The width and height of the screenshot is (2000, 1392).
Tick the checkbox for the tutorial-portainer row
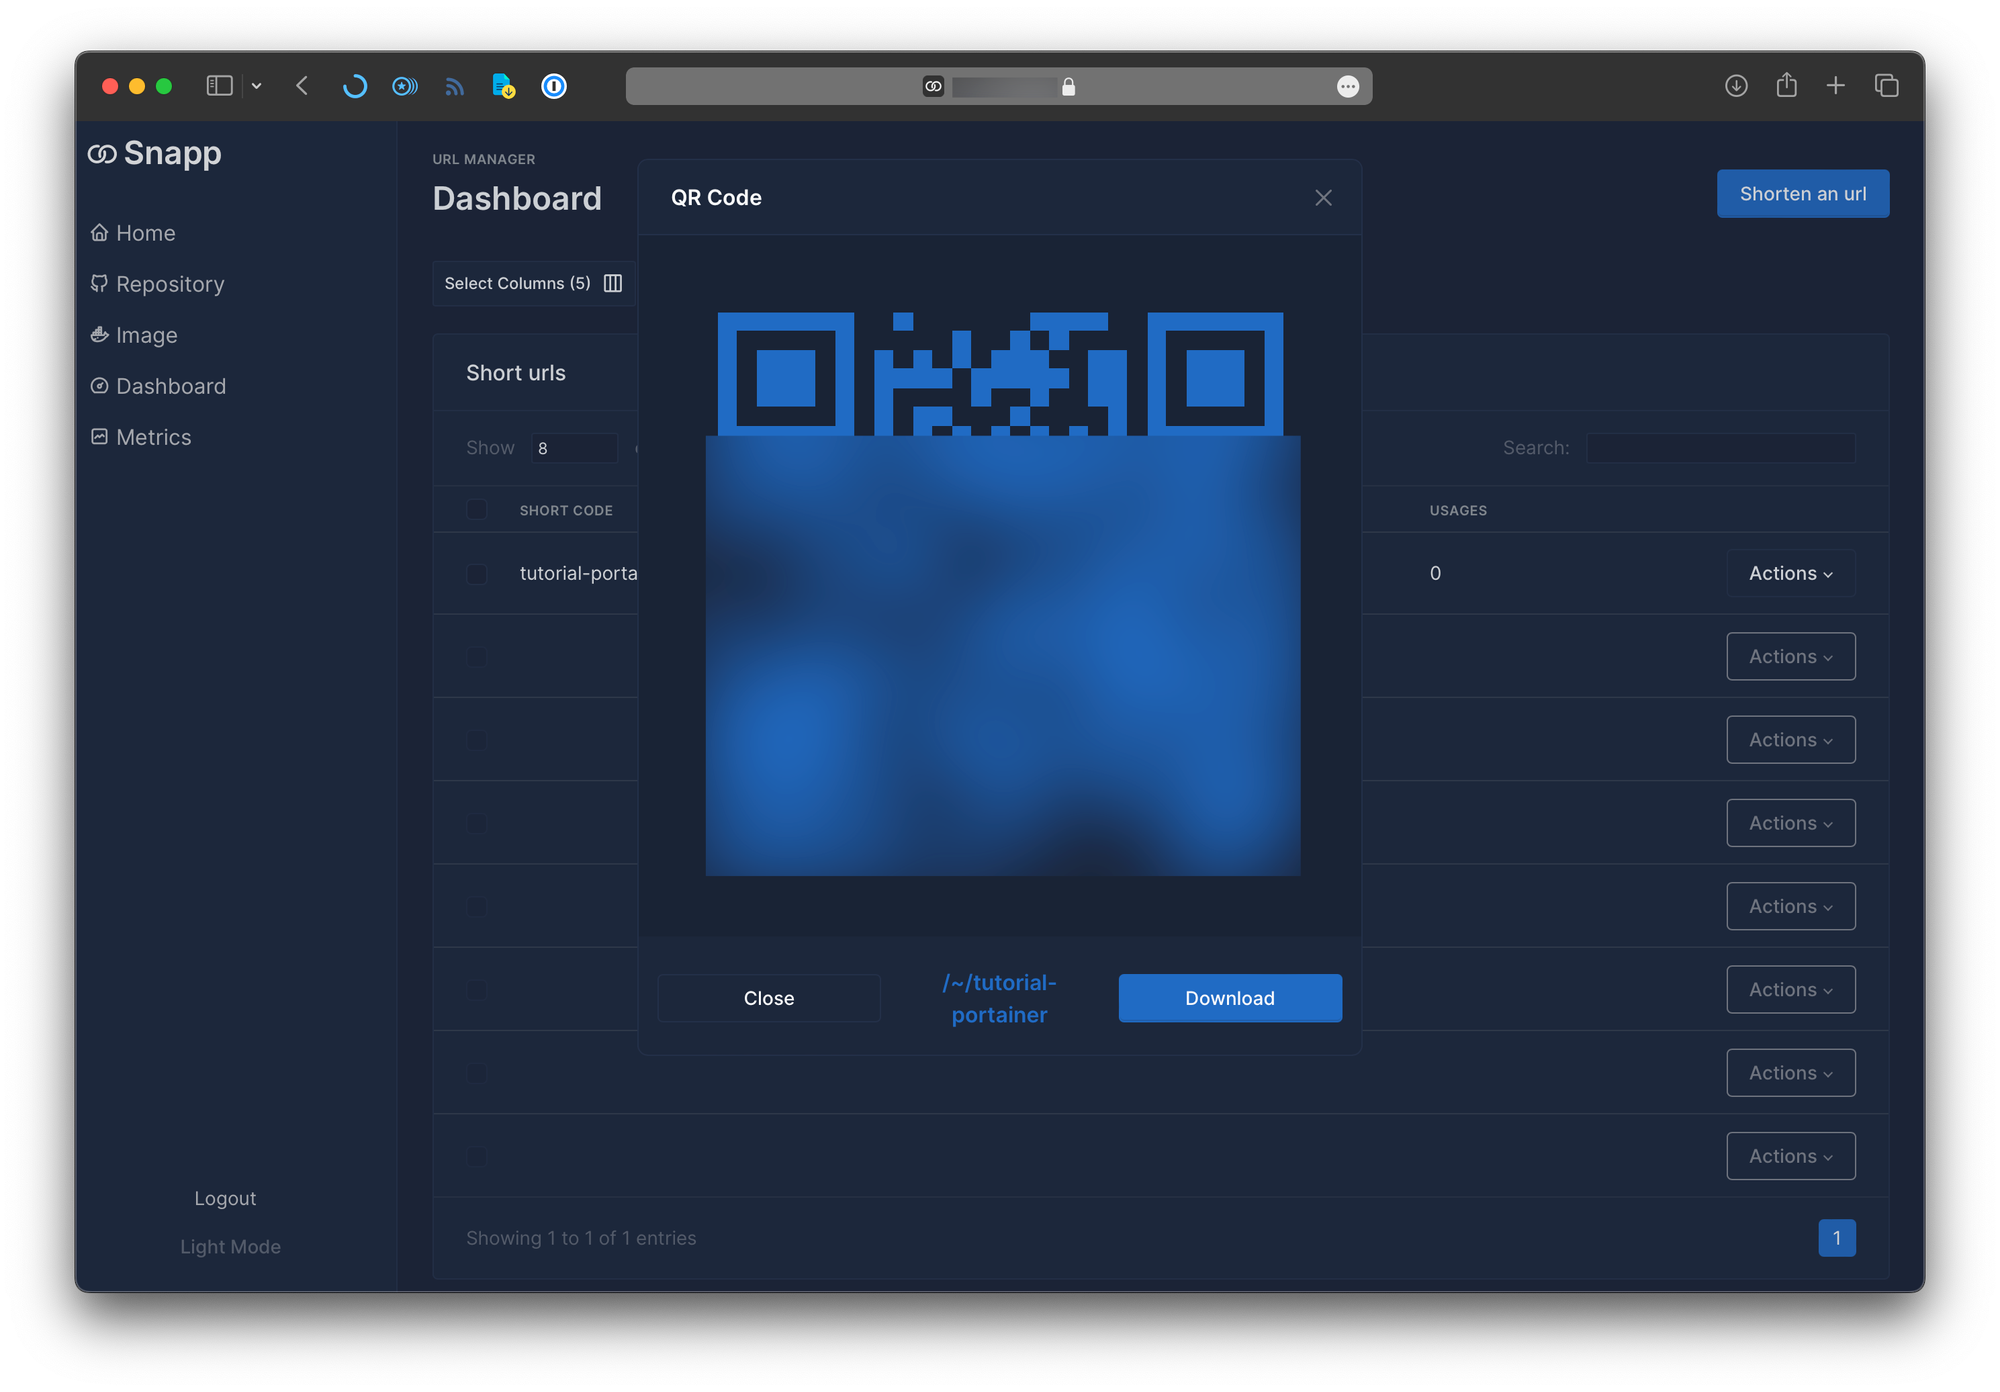click(477, 574)
